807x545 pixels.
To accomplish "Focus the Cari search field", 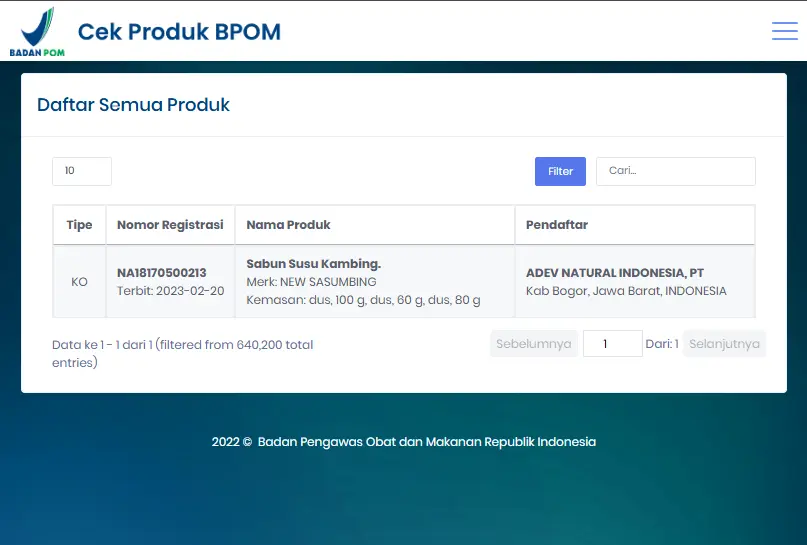I will click(675, 171).
